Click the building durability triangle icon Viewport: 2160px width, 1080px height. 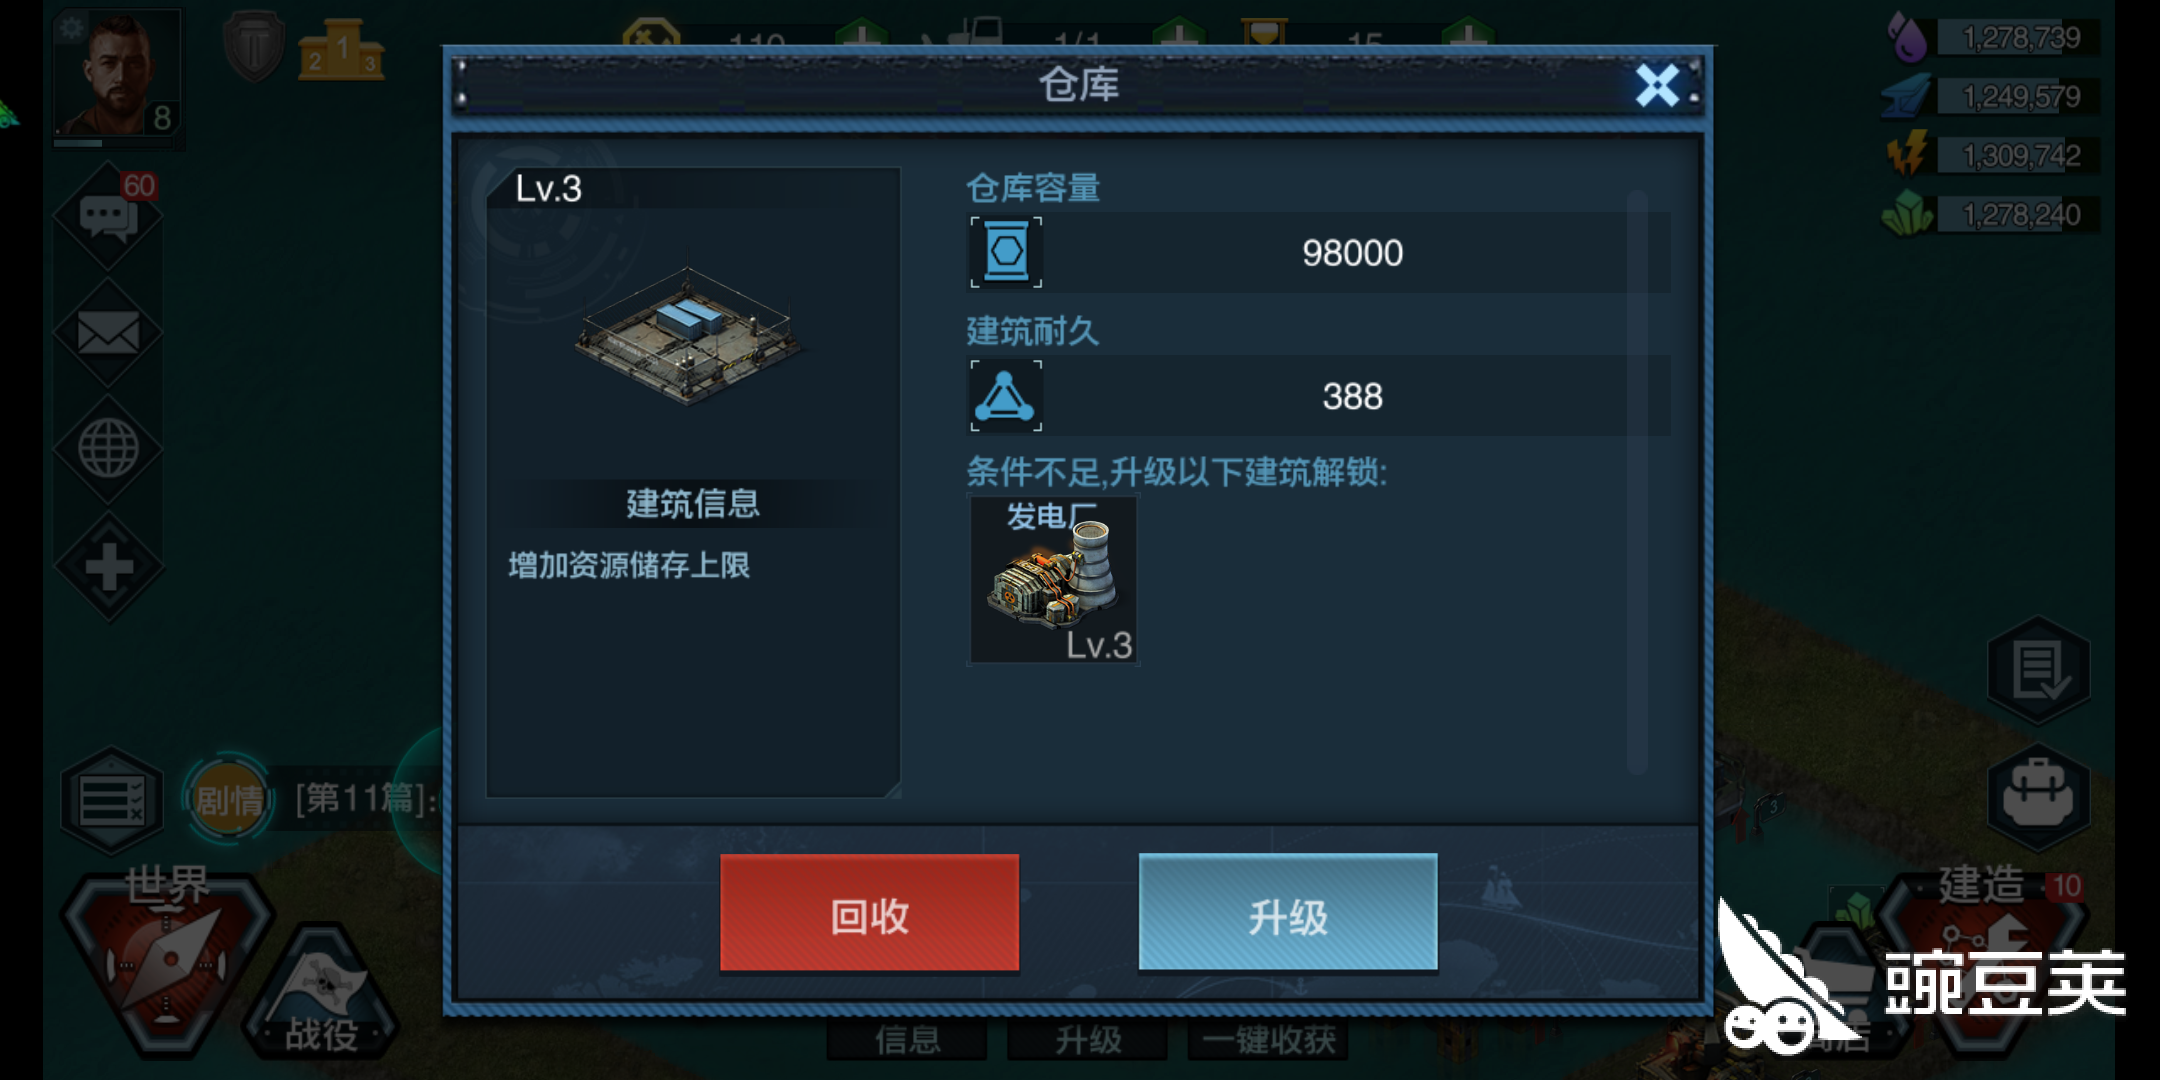tap(1006, 396)
